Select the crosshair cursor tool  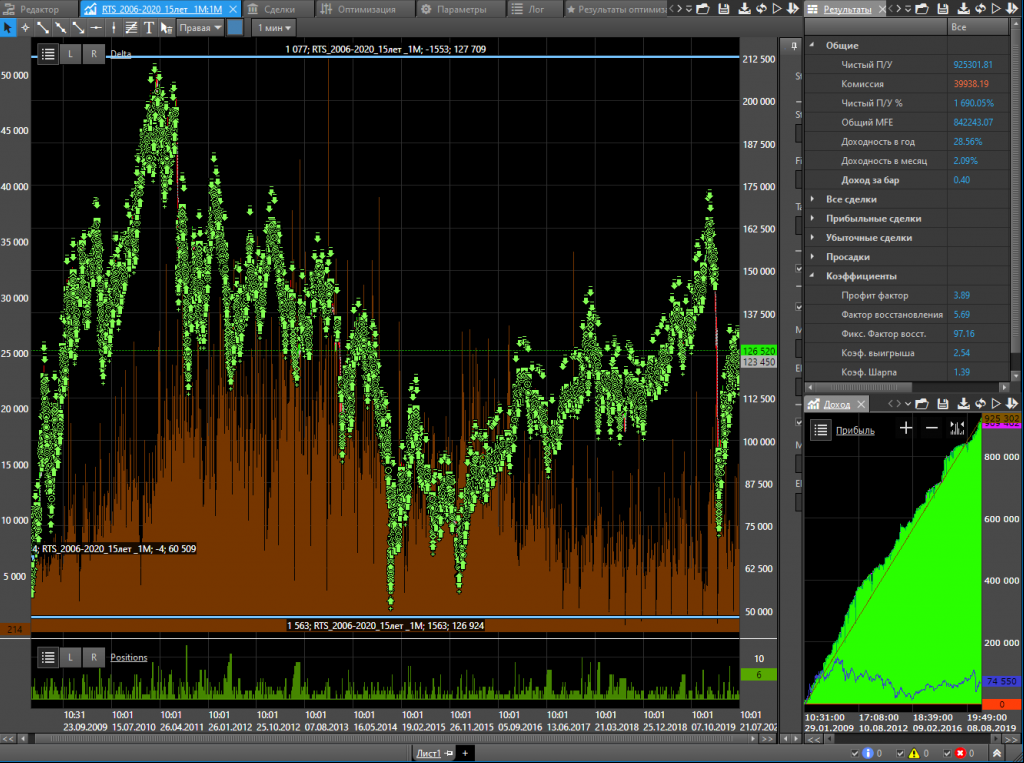pyautogui.click(x=25, y=27)
